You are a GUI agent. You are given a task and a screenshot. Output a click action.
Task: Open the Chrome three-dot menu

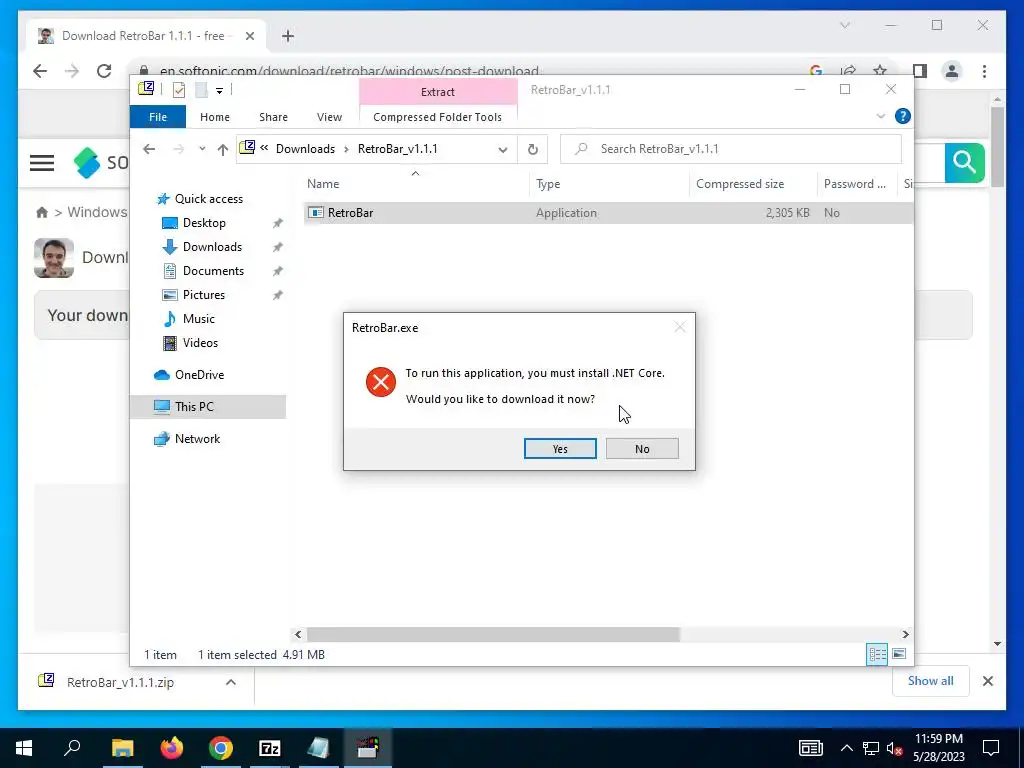984,71
